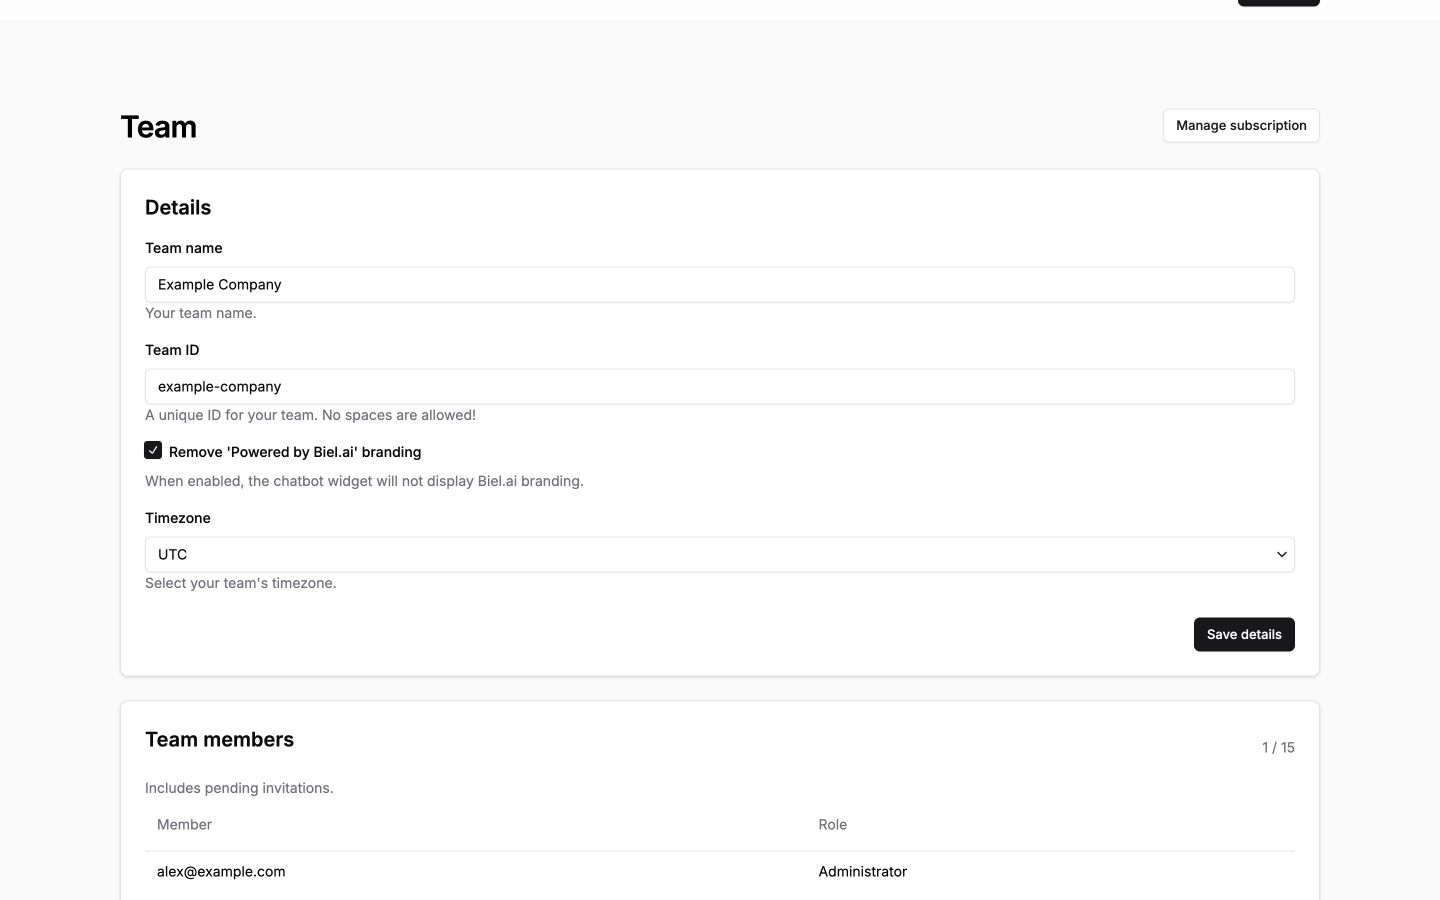Click the Administrator role cell
This screenshot has width=1440, height=900.
click(863, 872)
